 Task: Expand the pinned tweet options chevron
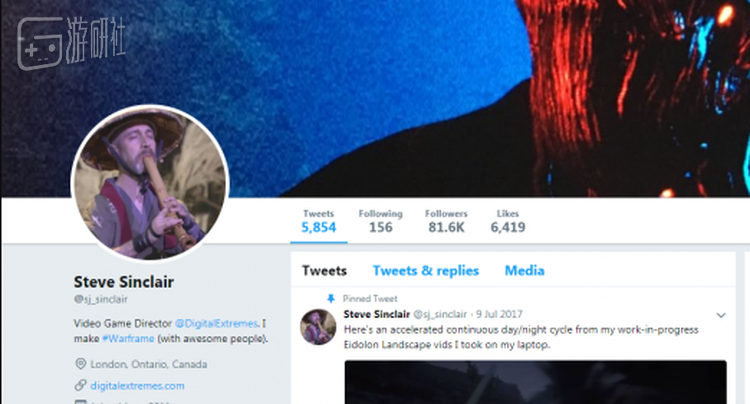(721, 315)
